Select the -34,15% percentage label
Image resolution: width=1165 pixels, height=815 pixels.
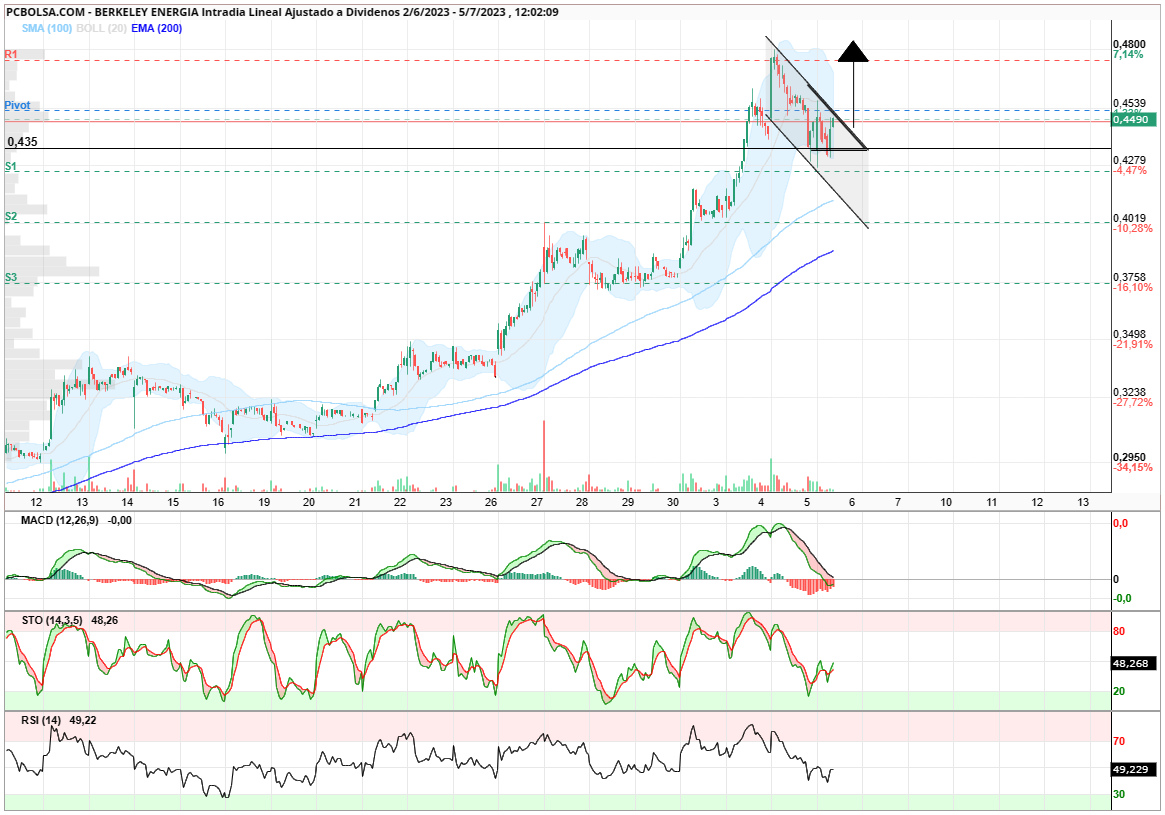pyautogui.click(x=1133, y=467)
